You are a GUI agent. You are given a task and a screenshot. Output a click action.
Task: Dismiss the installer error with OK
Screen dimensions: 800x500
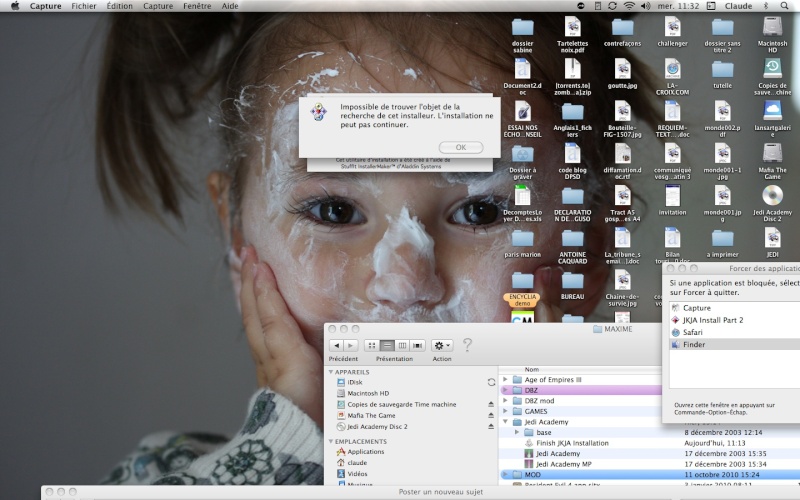click(461, 147)
